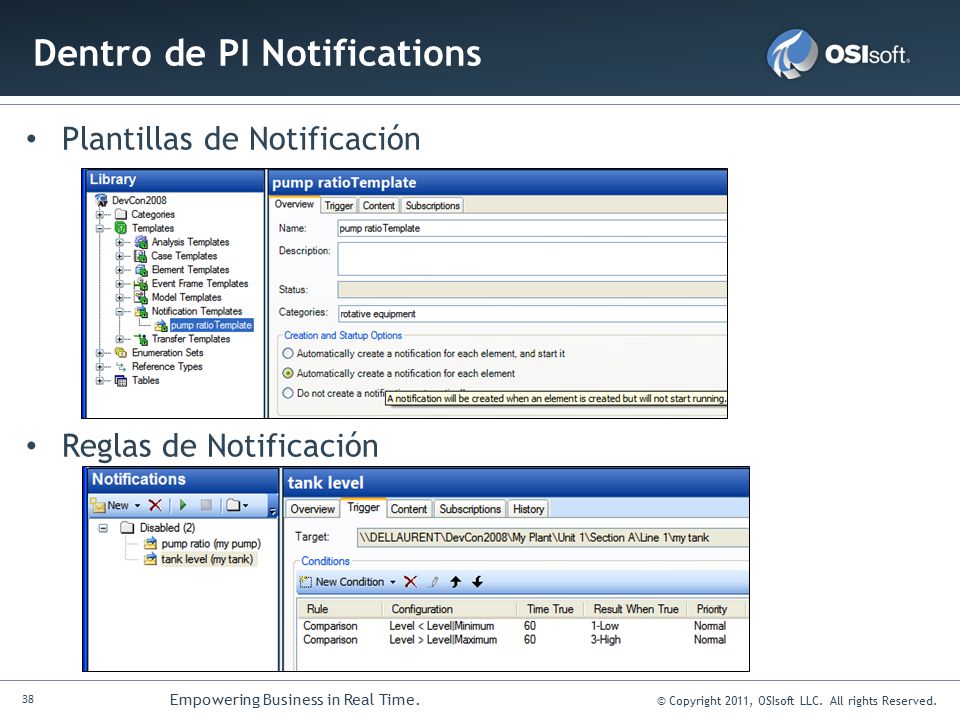This screenshot has height=720, width=960.
Task: Select 'Automatically create a notification for each element, and start it'
Action: (288, 353)
